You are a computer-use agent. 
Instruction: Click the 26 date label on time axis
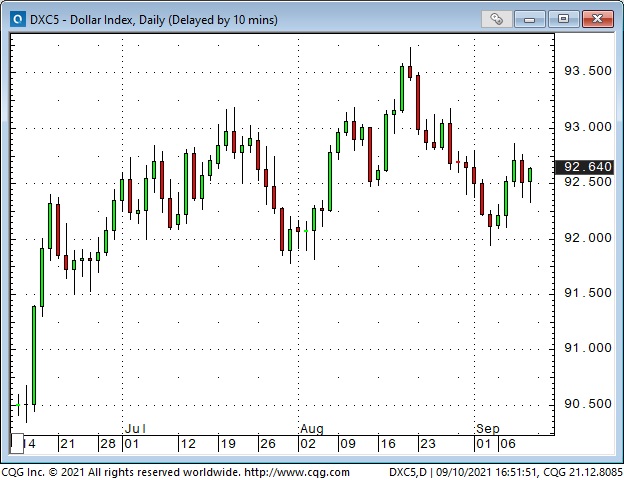[x=268, y=444]
